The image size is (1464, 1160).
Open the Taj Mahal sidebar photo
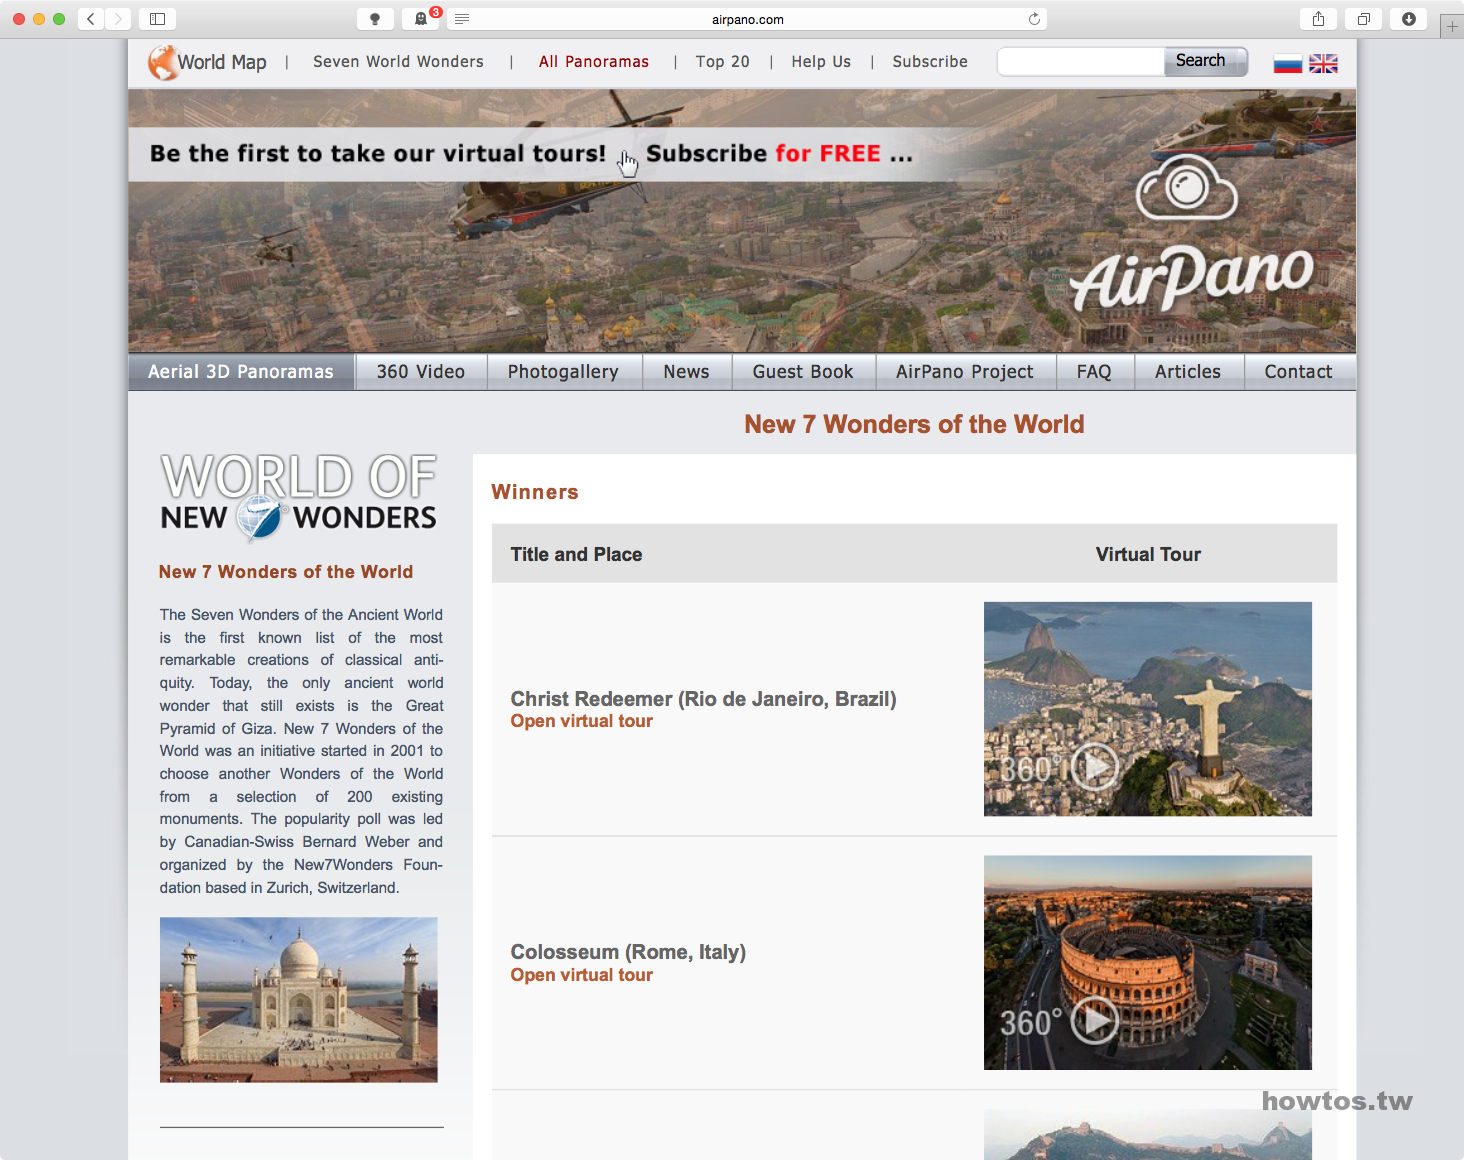pos(299,1000)
